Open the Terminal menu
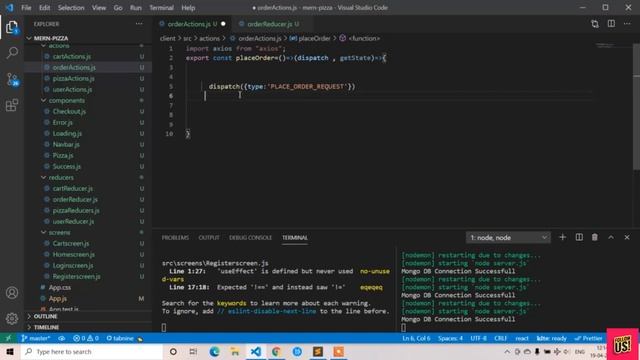640x360 pixels. 161,7
